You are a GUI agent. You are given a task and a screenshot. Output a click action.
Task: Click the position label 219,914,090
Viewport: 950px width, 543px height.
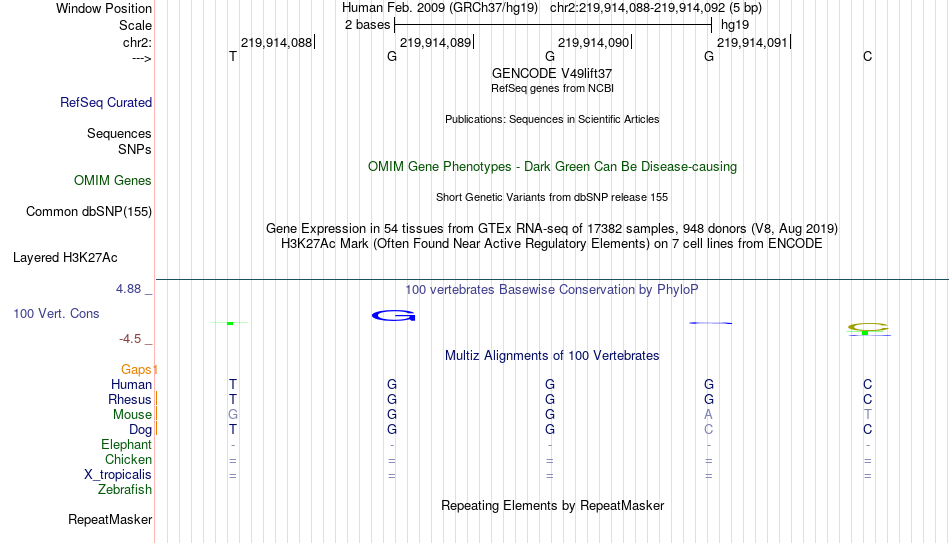(594, 42)
